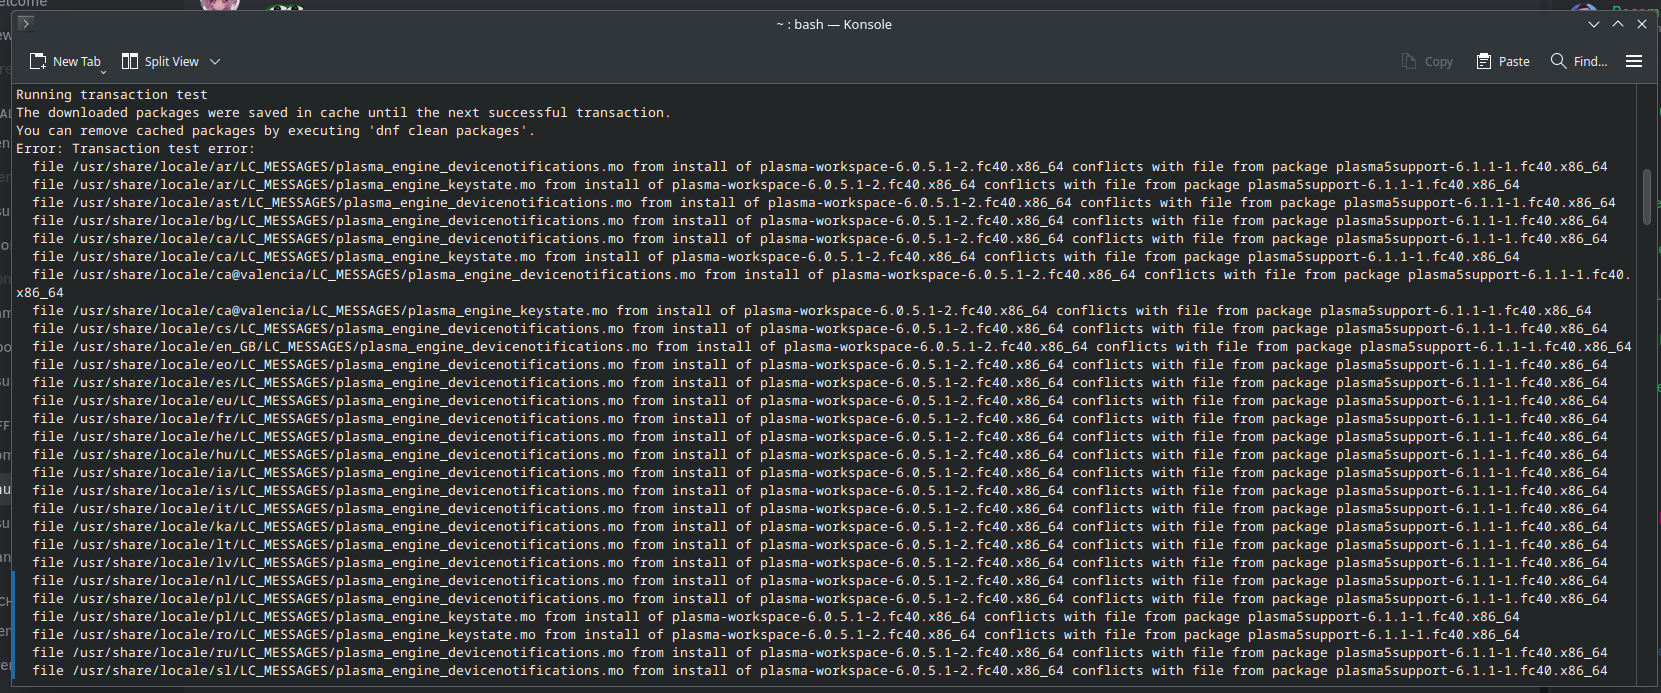Screen dimensions: 1661x693
Task: Click the locale/it devicenotifications.mo conflict line
Action: [x=820, y=509]
